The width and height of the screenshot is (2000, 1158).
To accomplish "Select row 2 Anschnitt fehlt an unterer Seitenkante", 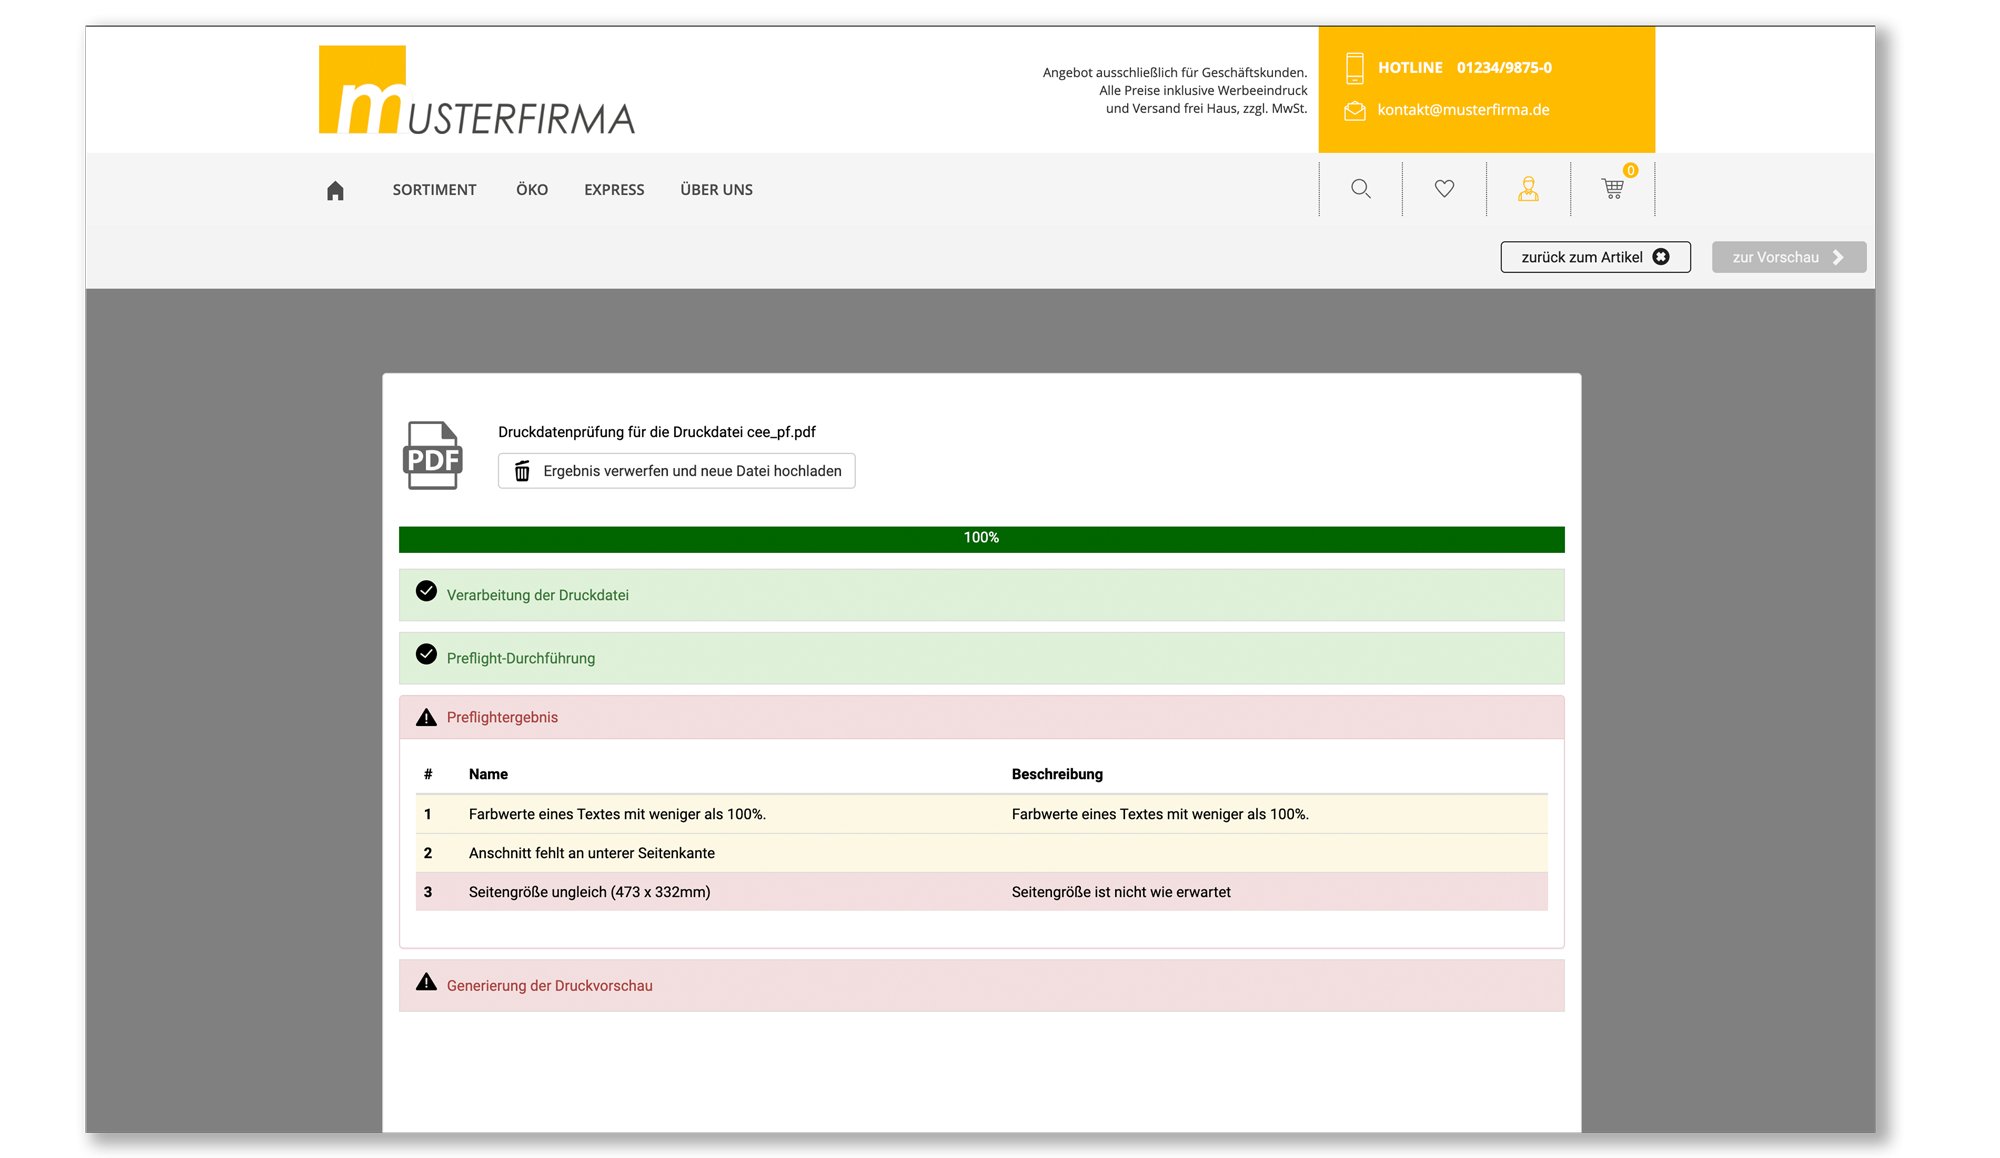I will point(591,853).
